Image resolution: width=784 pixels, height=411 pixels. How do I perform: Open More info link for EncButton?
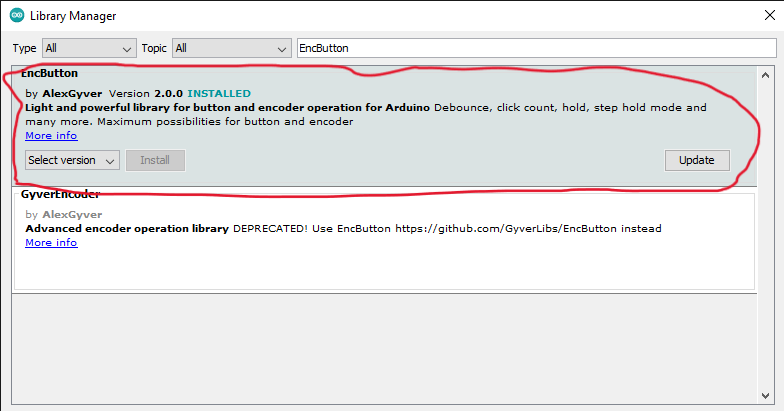pos(51,136)
